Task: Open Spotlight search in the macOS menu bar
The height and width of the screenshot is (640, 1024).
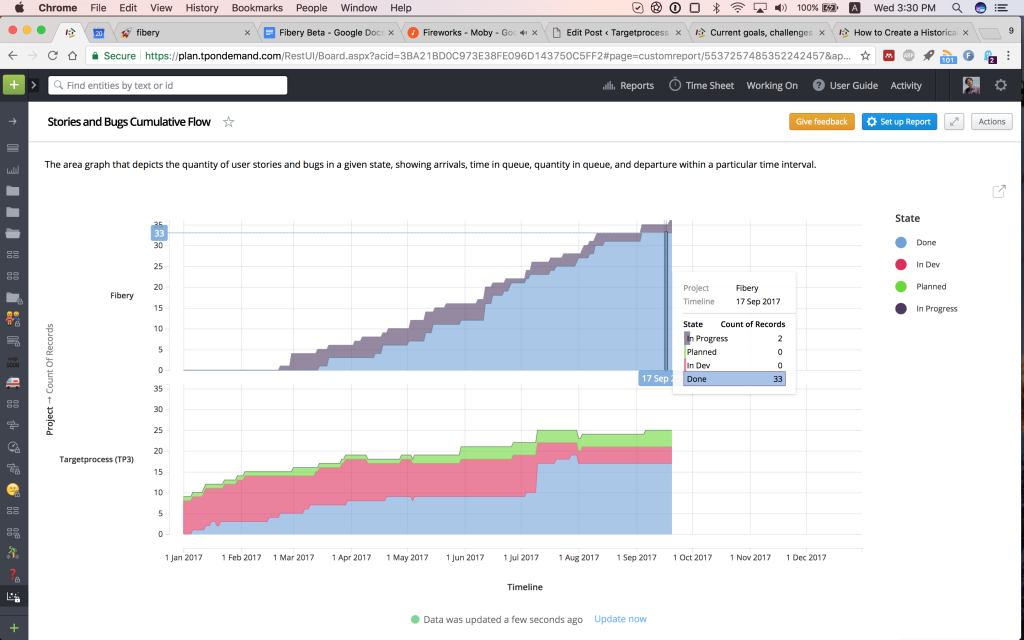Action: click(x=957, y=8)
